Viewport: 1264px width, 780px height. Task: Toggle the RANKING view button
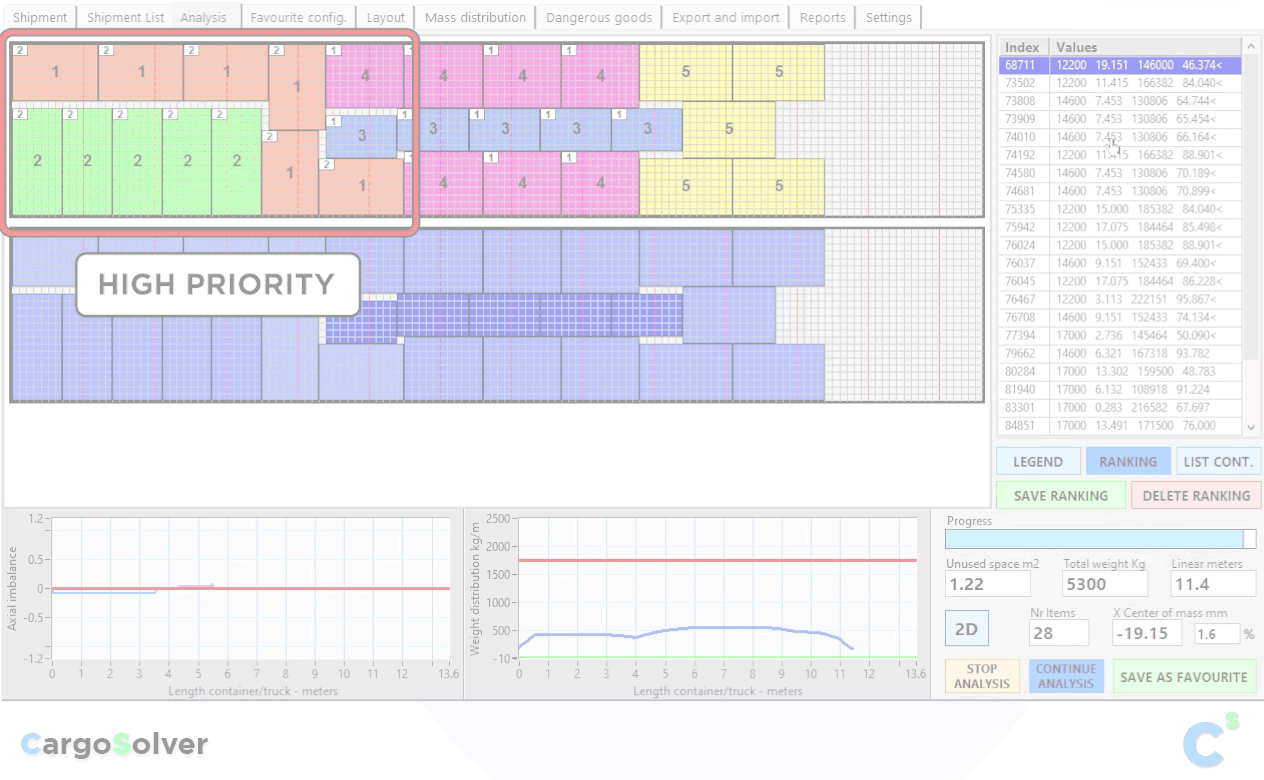point(1127,461)
